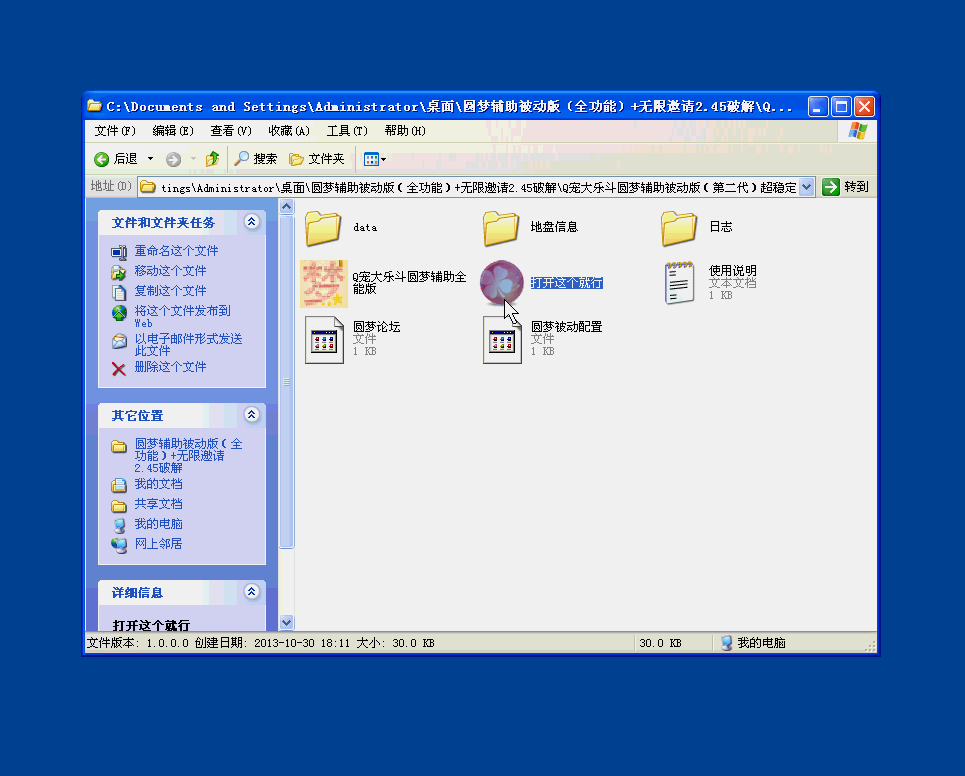
Task: Click the task pane vertical scrollbar thumb
Action: 287,381
